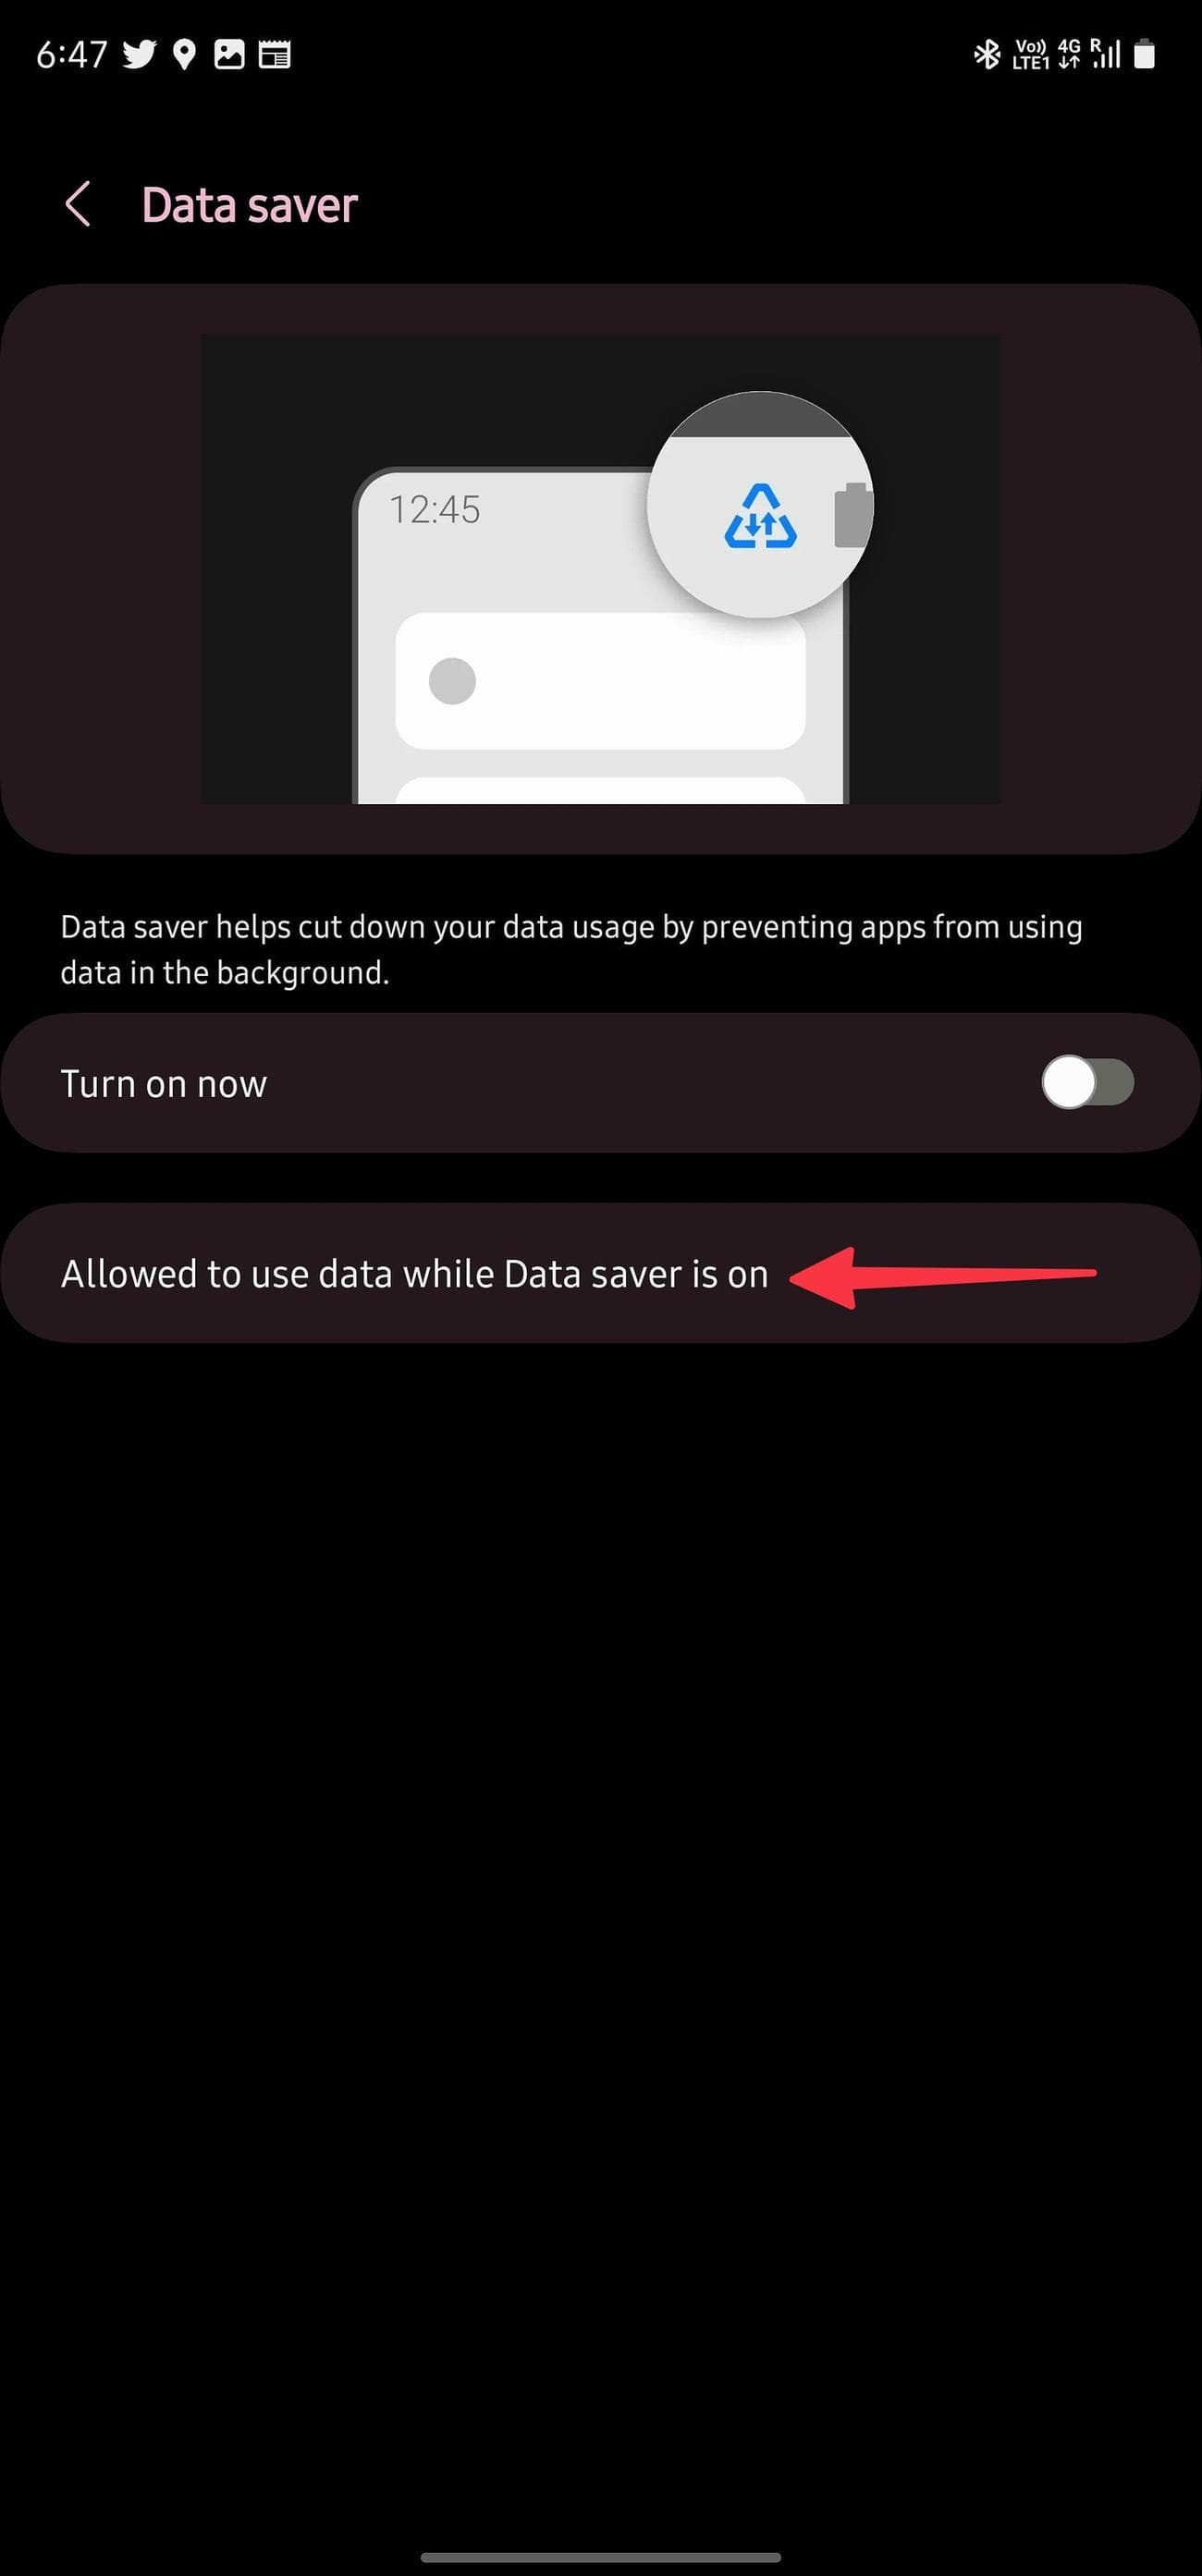The height and width of the screenshot is (2576, 1202).
Task: Tap the Twitter notification icon
Action: click(140, 54)
